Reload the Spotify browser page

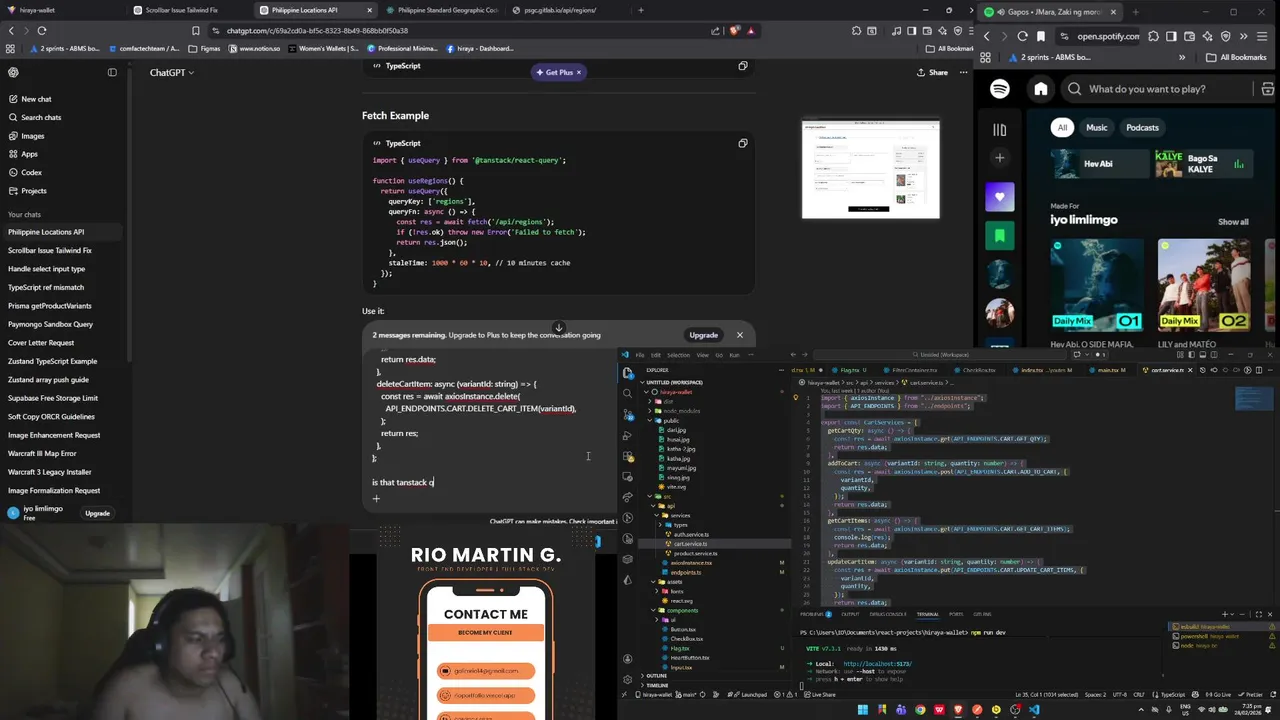coord(1022,36)
